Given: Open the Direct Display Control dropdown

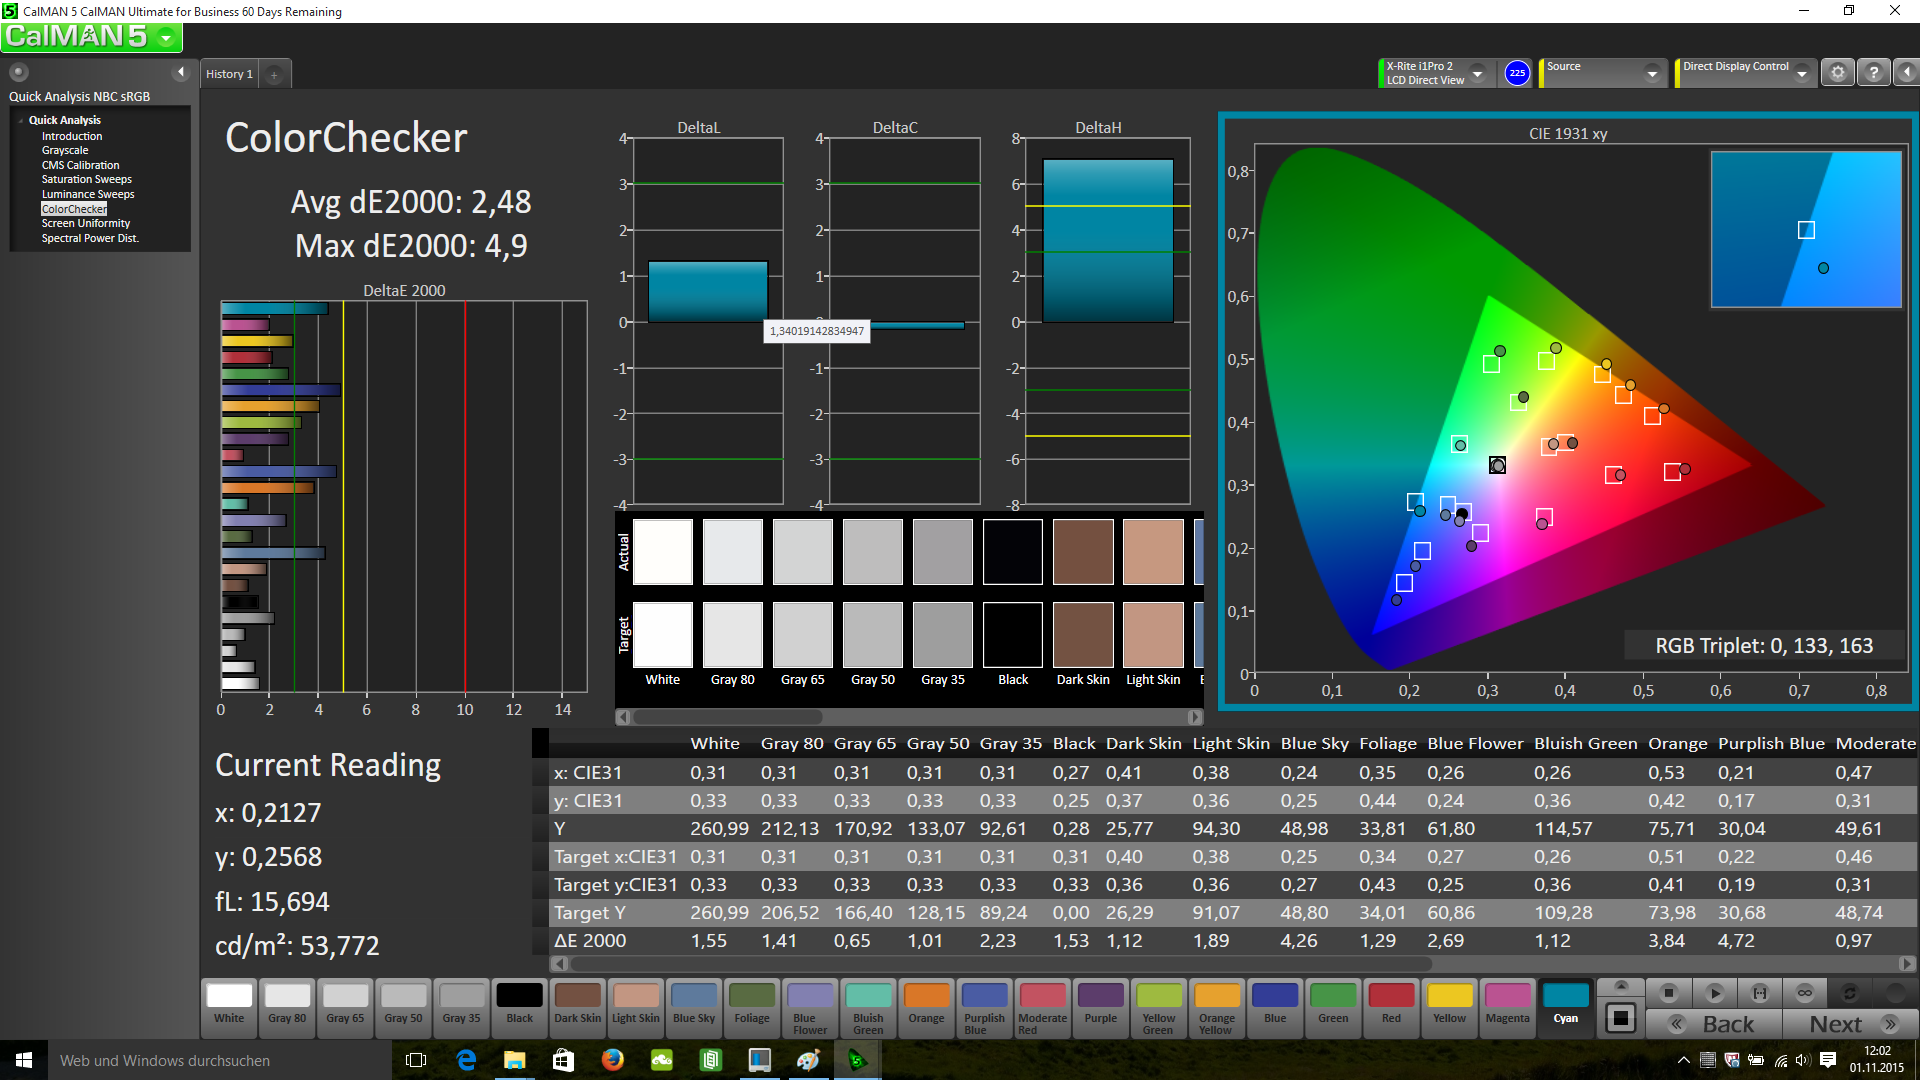Looking at the screenshot, I should click(1801, 74).
